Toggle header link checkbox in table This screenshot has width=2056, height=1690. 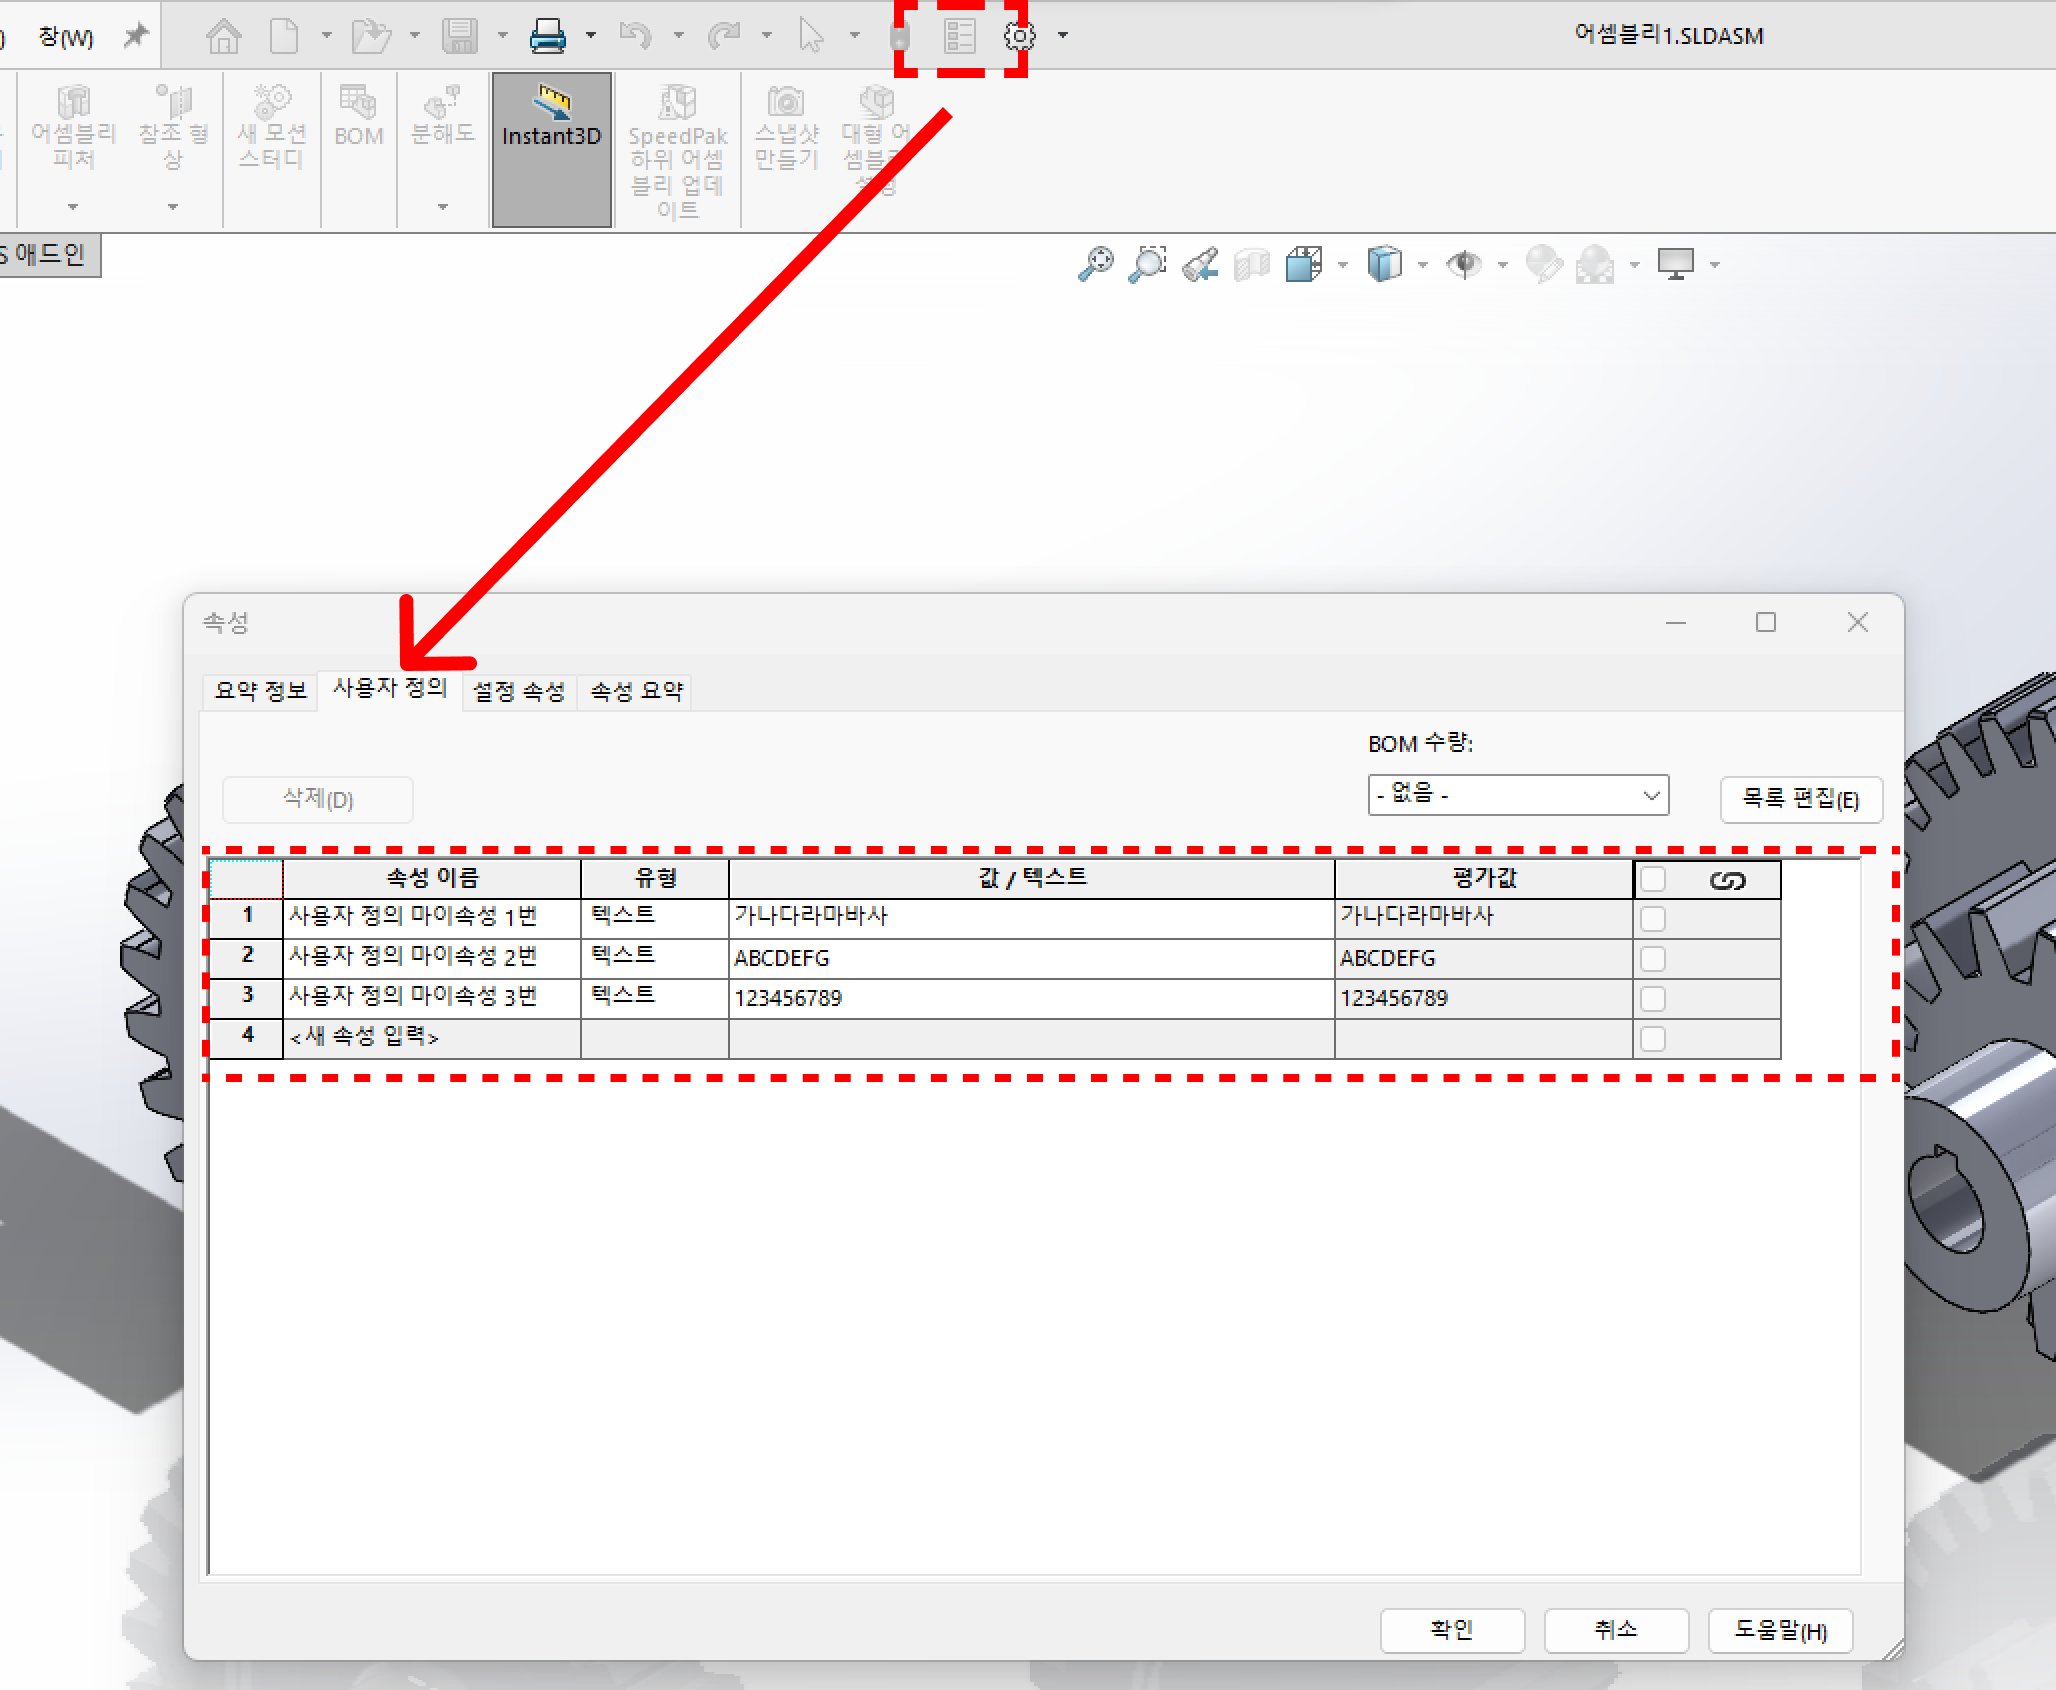(x=1653, y=879)
